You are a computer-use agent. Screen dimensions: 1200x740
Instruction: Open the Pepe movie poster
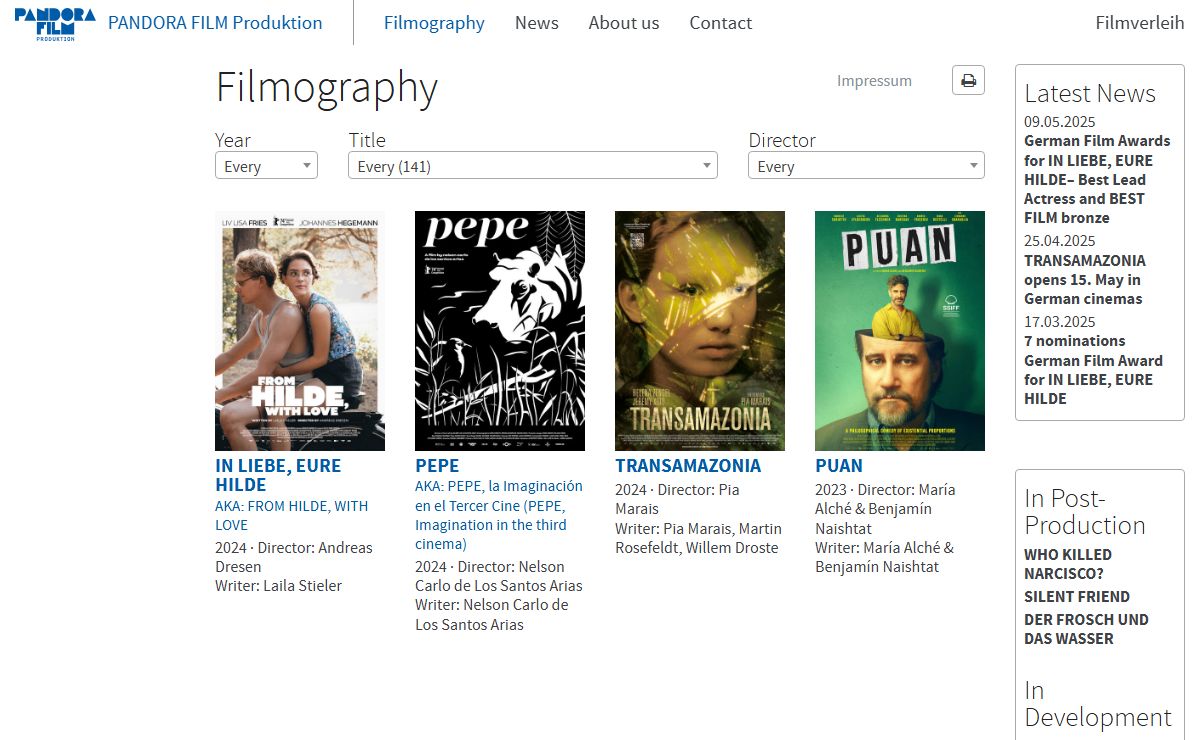tap(500, 331)
